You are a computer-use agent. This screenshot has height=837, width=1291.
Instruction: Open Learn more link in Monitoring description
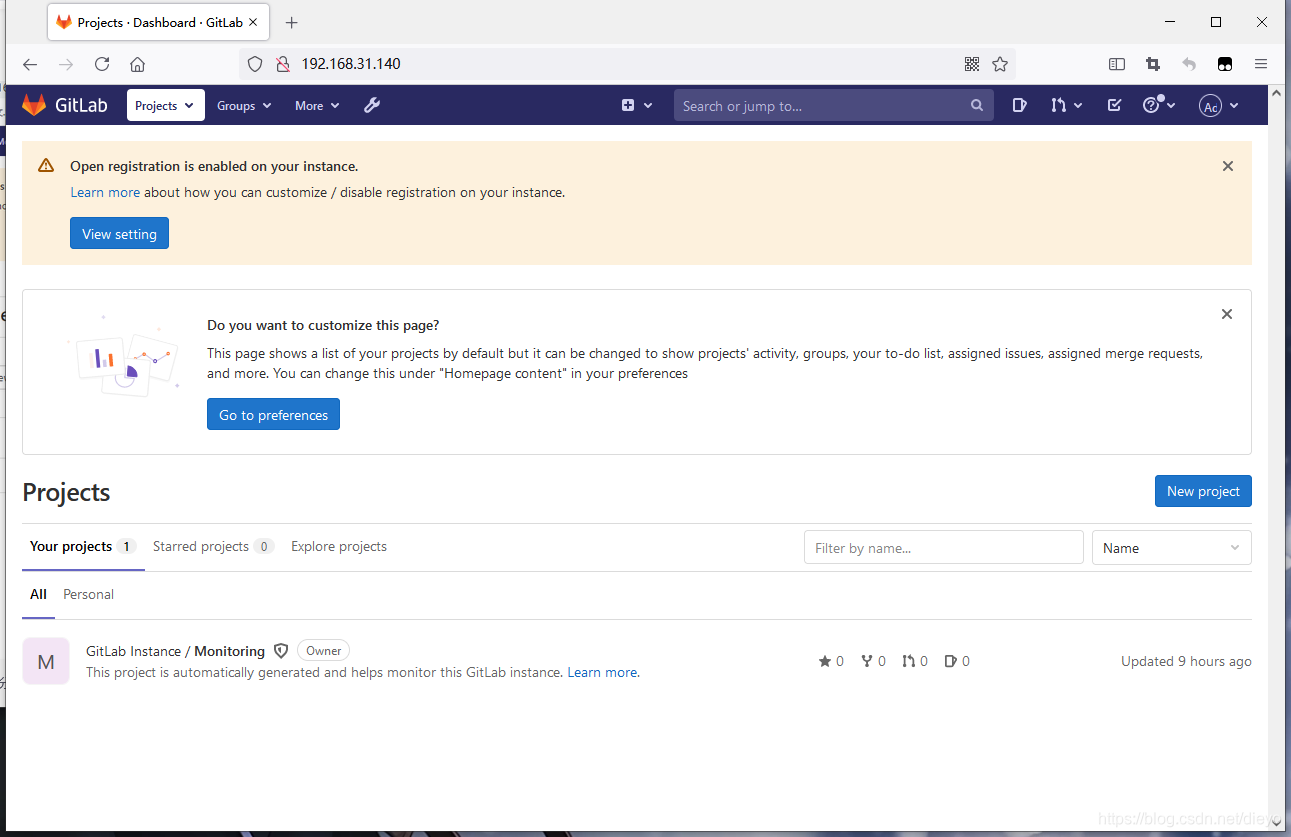[602, 672]
